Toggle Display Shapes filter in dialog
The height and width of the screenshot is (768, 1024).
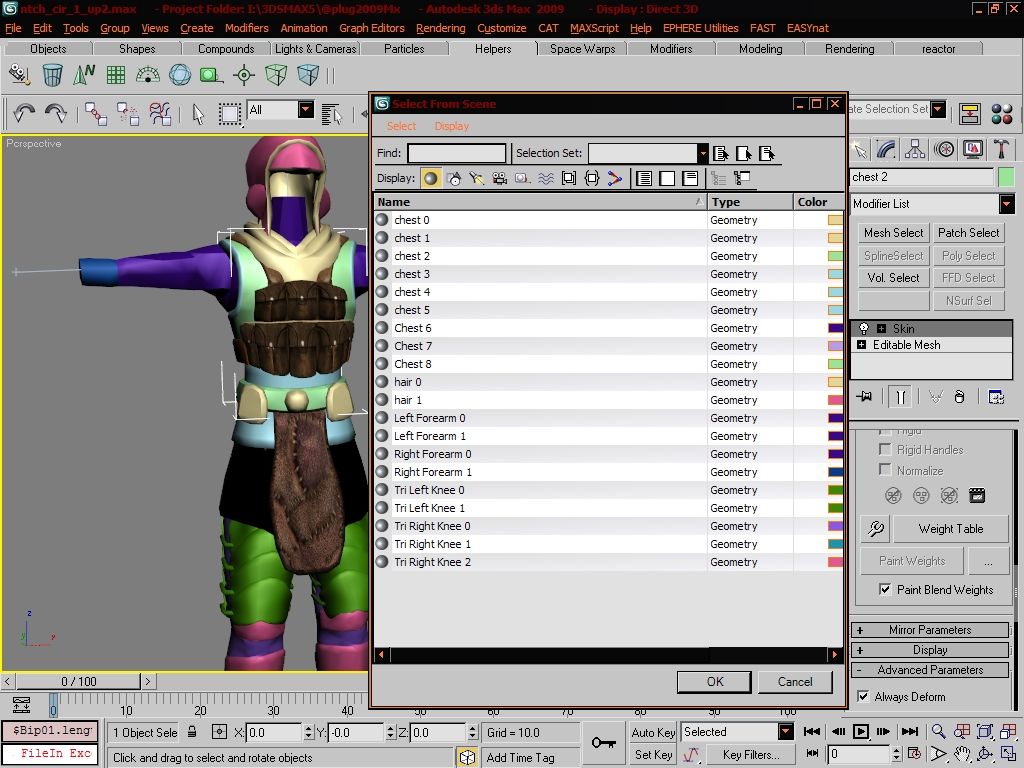[454, 178]
